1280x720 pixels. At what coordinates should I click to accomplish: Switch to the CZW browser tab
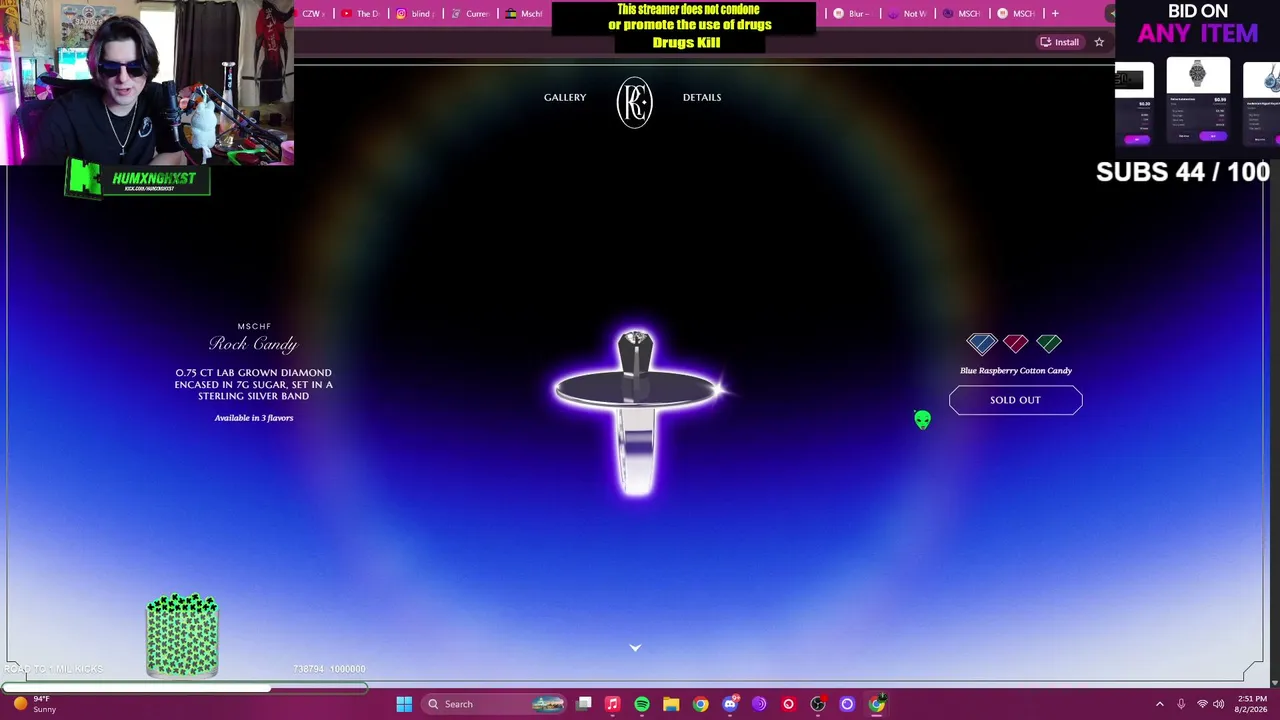coord(312,13)
